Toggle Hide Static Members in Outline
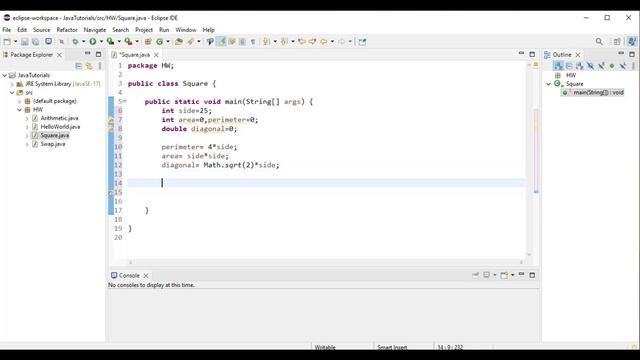The image size is (640, 360). click(x=601, y=66)
